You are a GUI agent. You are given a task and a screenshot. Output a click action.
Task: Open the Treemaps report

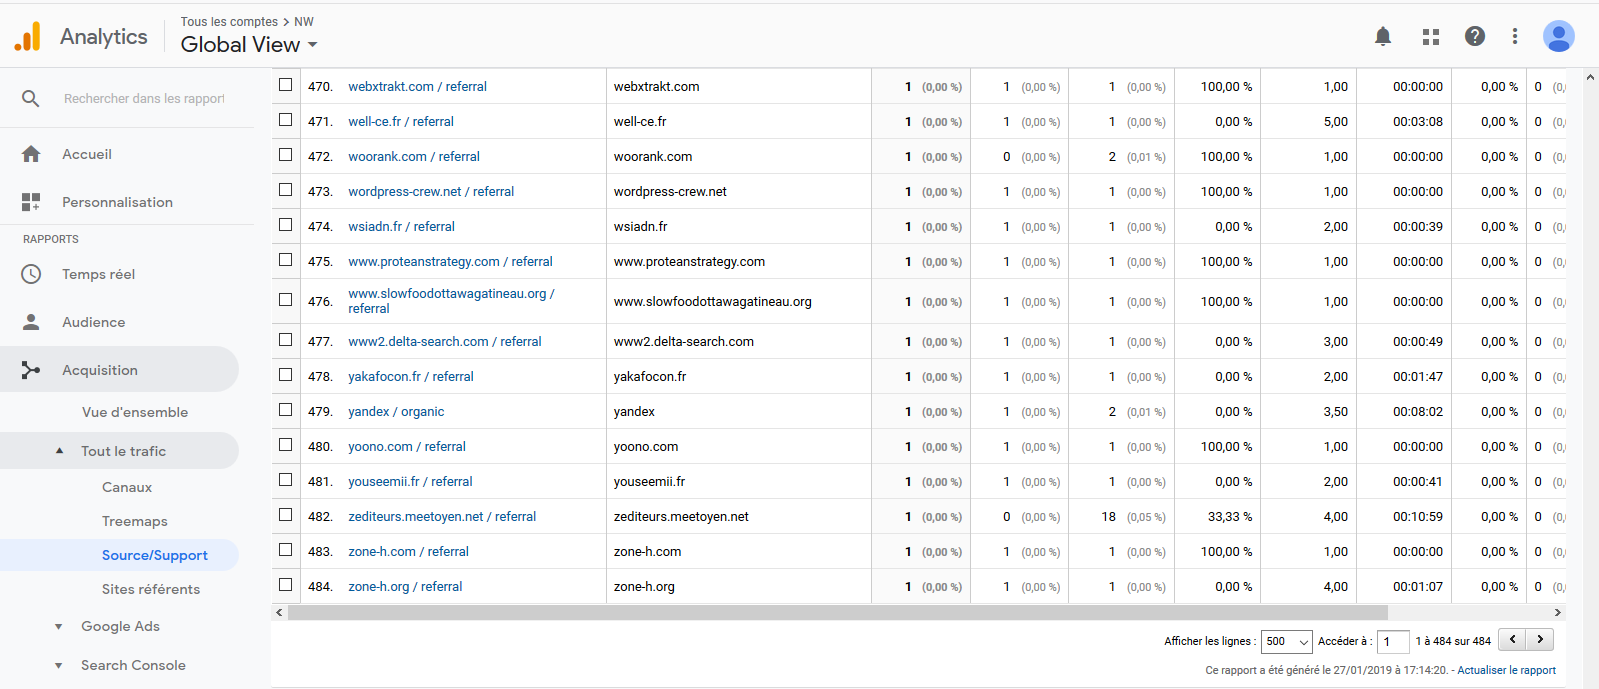135,521
